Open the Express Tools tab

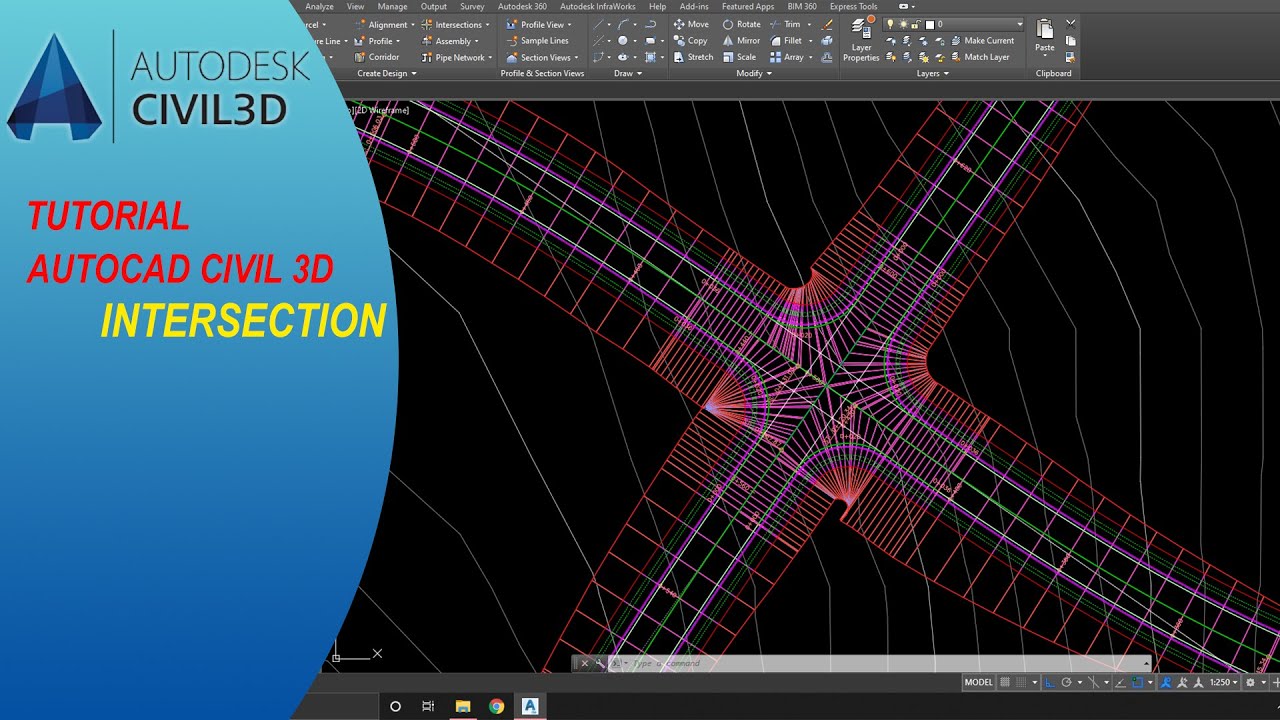(x=853, y=6)
